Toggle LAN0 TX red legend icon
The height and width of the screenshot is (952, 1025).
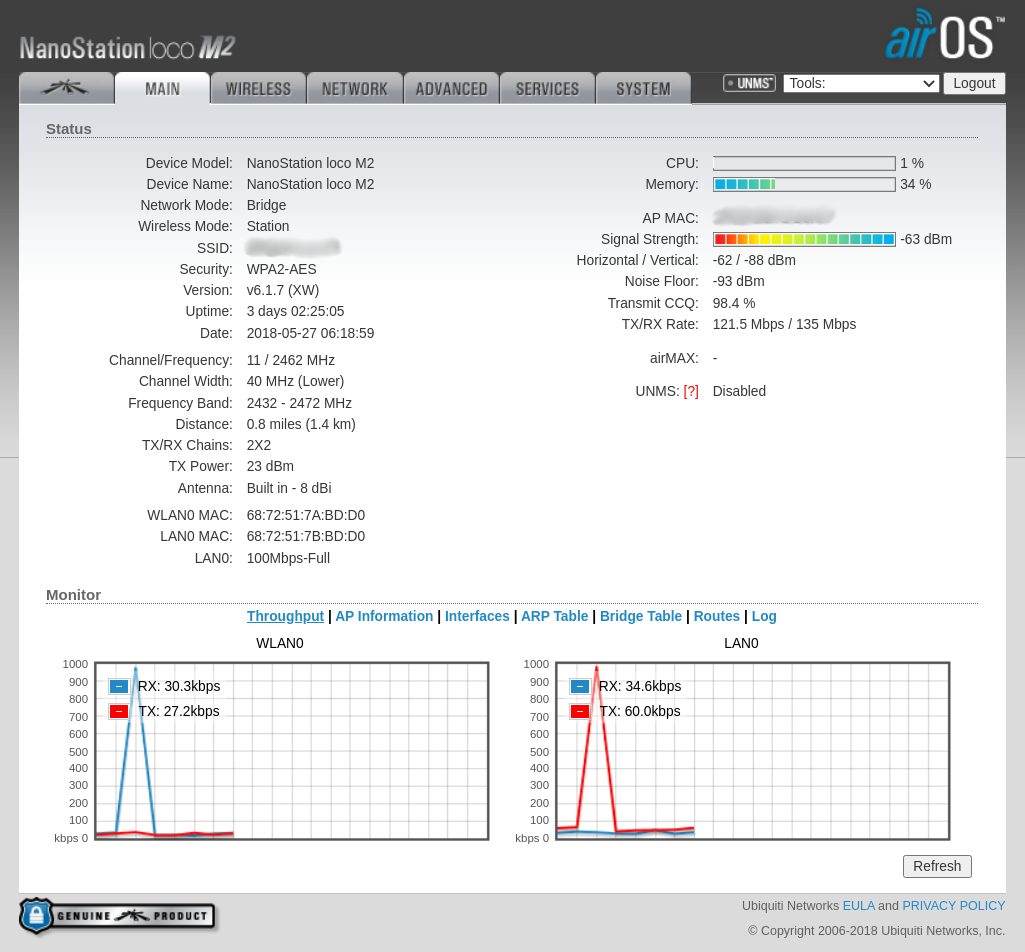[580, 711]
